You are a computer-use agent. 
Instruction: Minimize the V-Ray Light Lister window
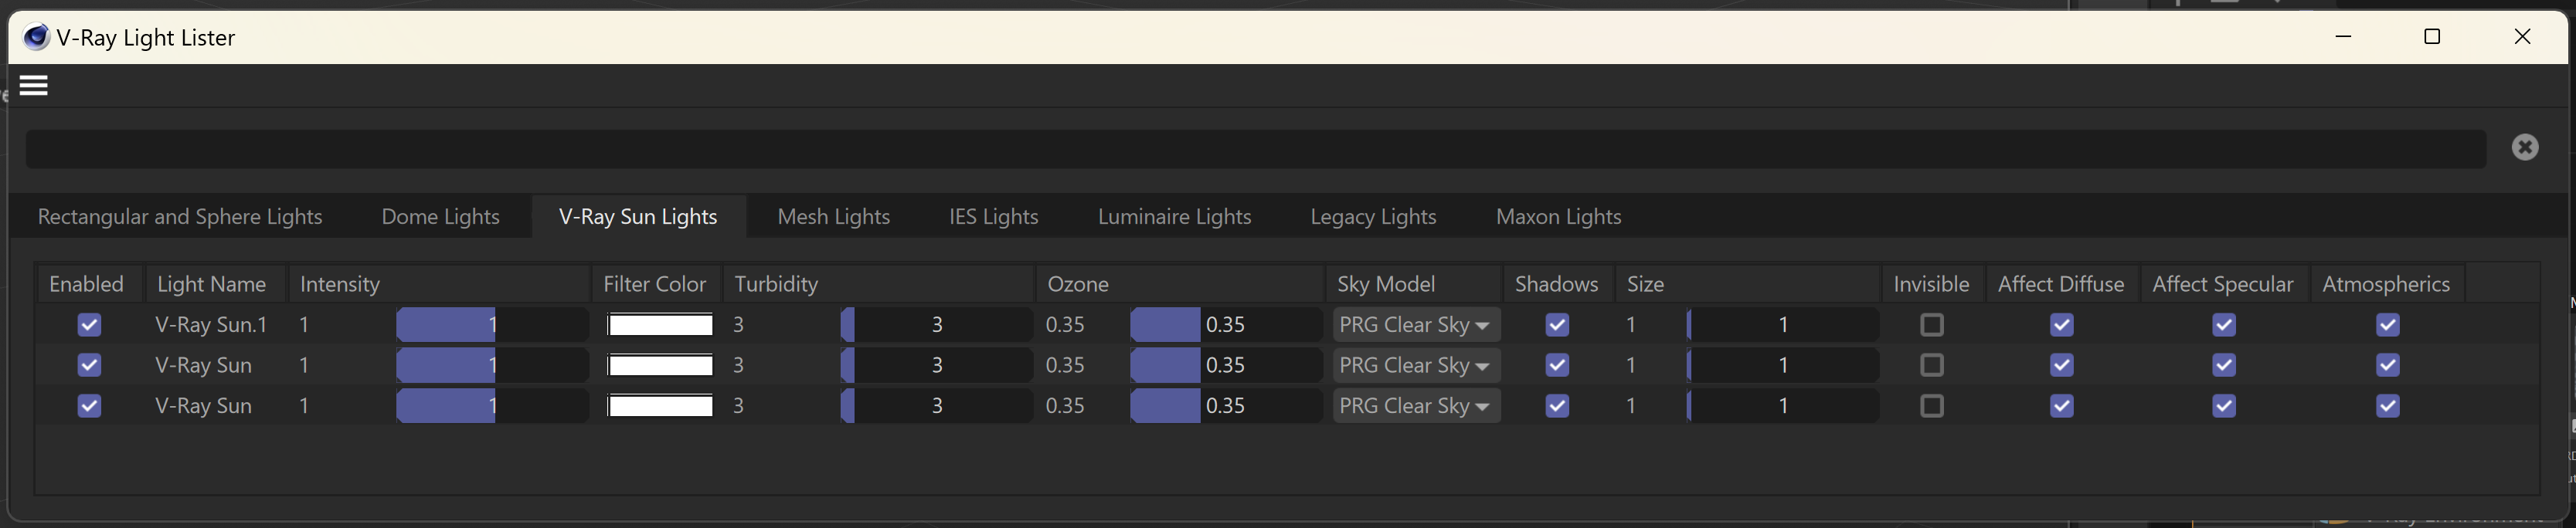2343,37
